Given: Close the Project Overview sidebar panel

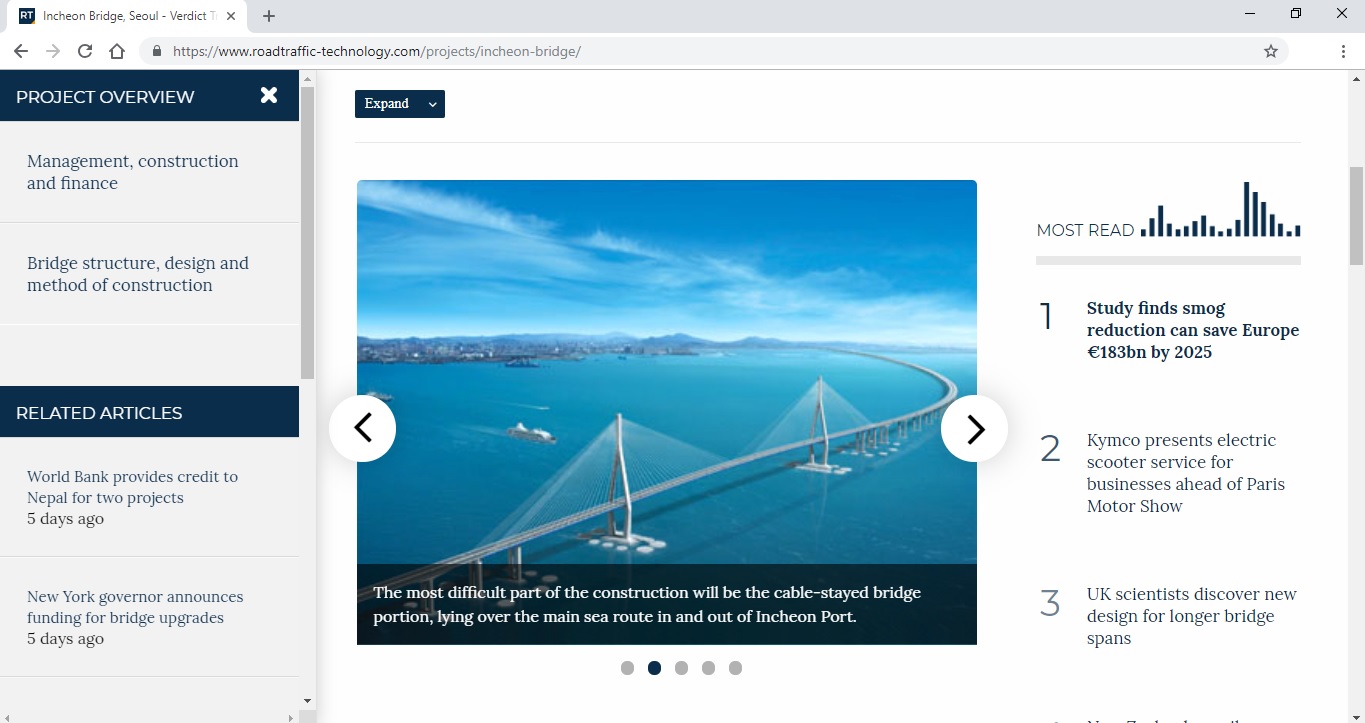Looking at the screenshot, I should 268,96.
